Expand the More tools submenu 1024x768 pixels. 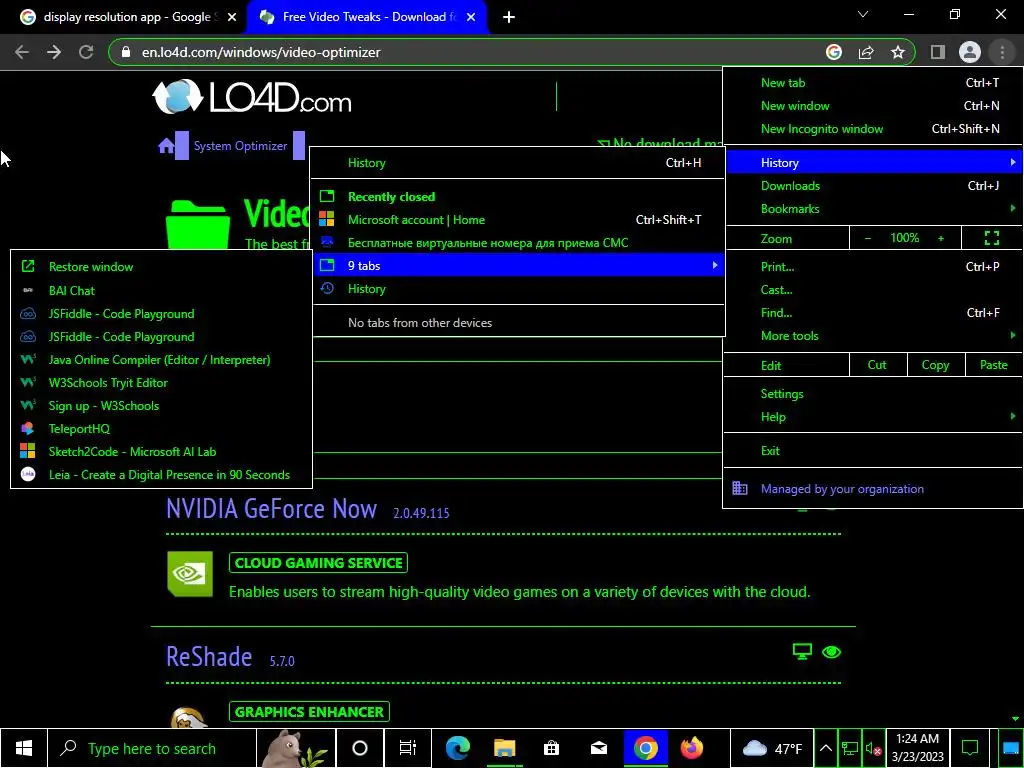coord(873,336)
